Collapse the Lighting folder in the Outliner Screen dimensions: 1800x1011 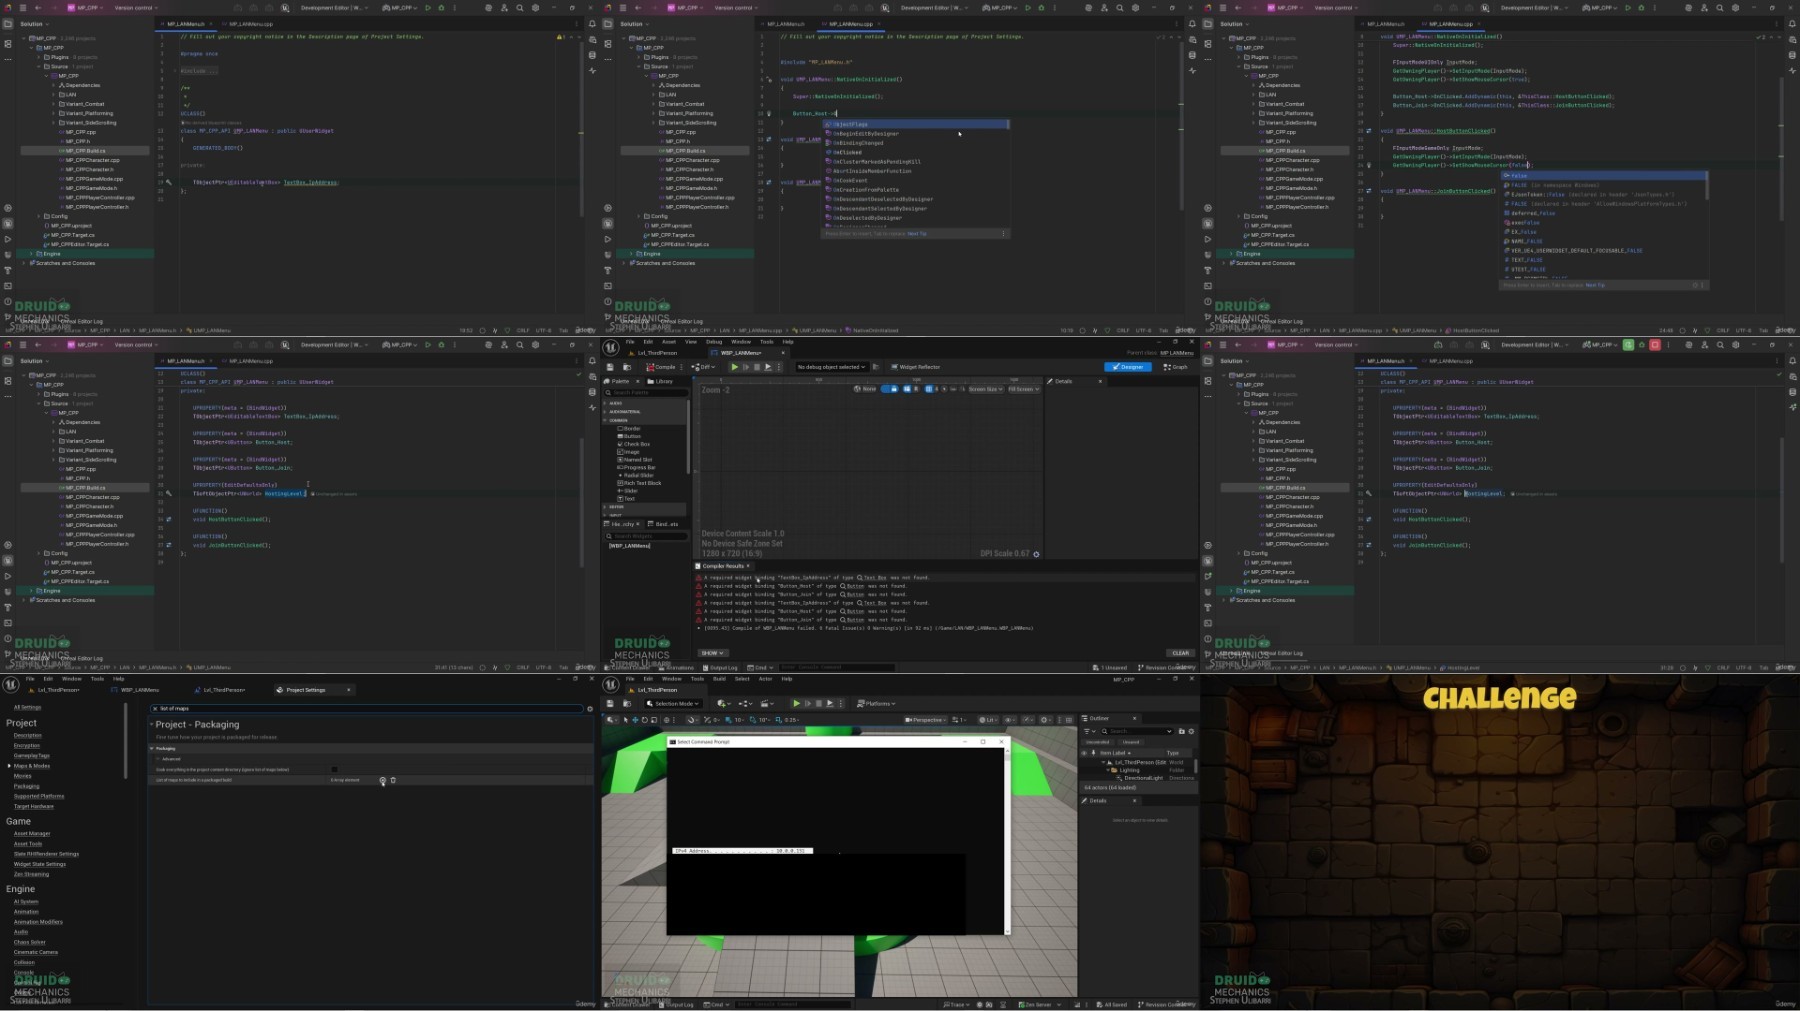(1109, 770)
